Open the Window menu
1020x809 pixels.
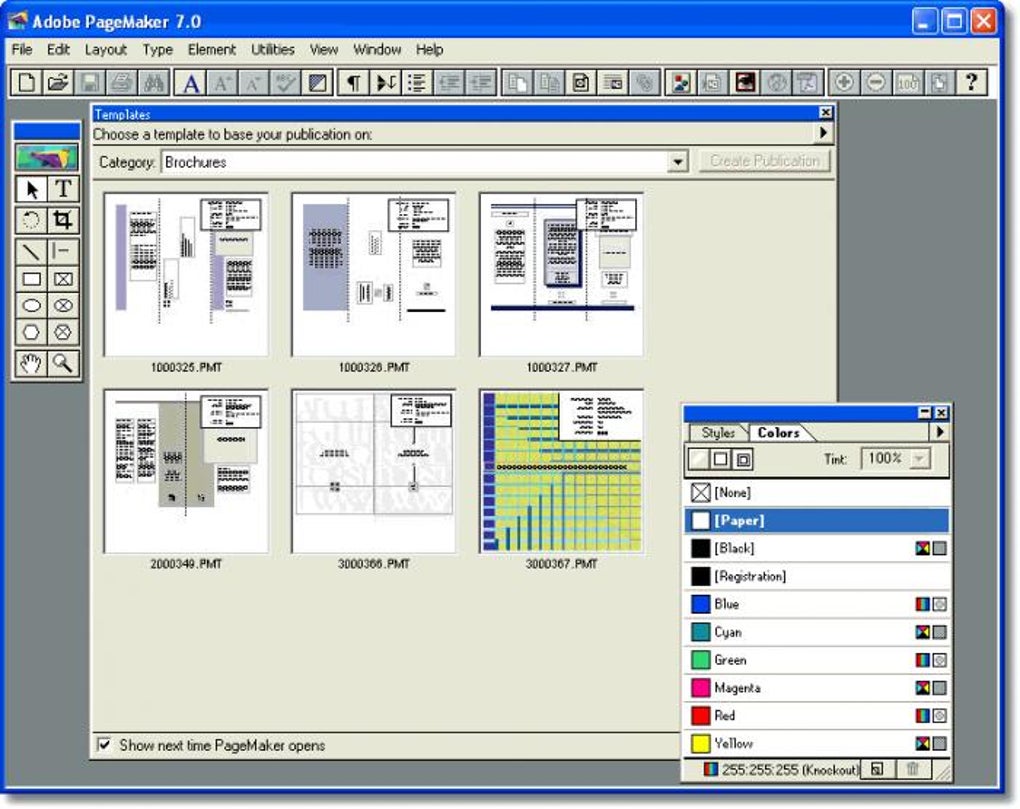(x=377, y=49)
